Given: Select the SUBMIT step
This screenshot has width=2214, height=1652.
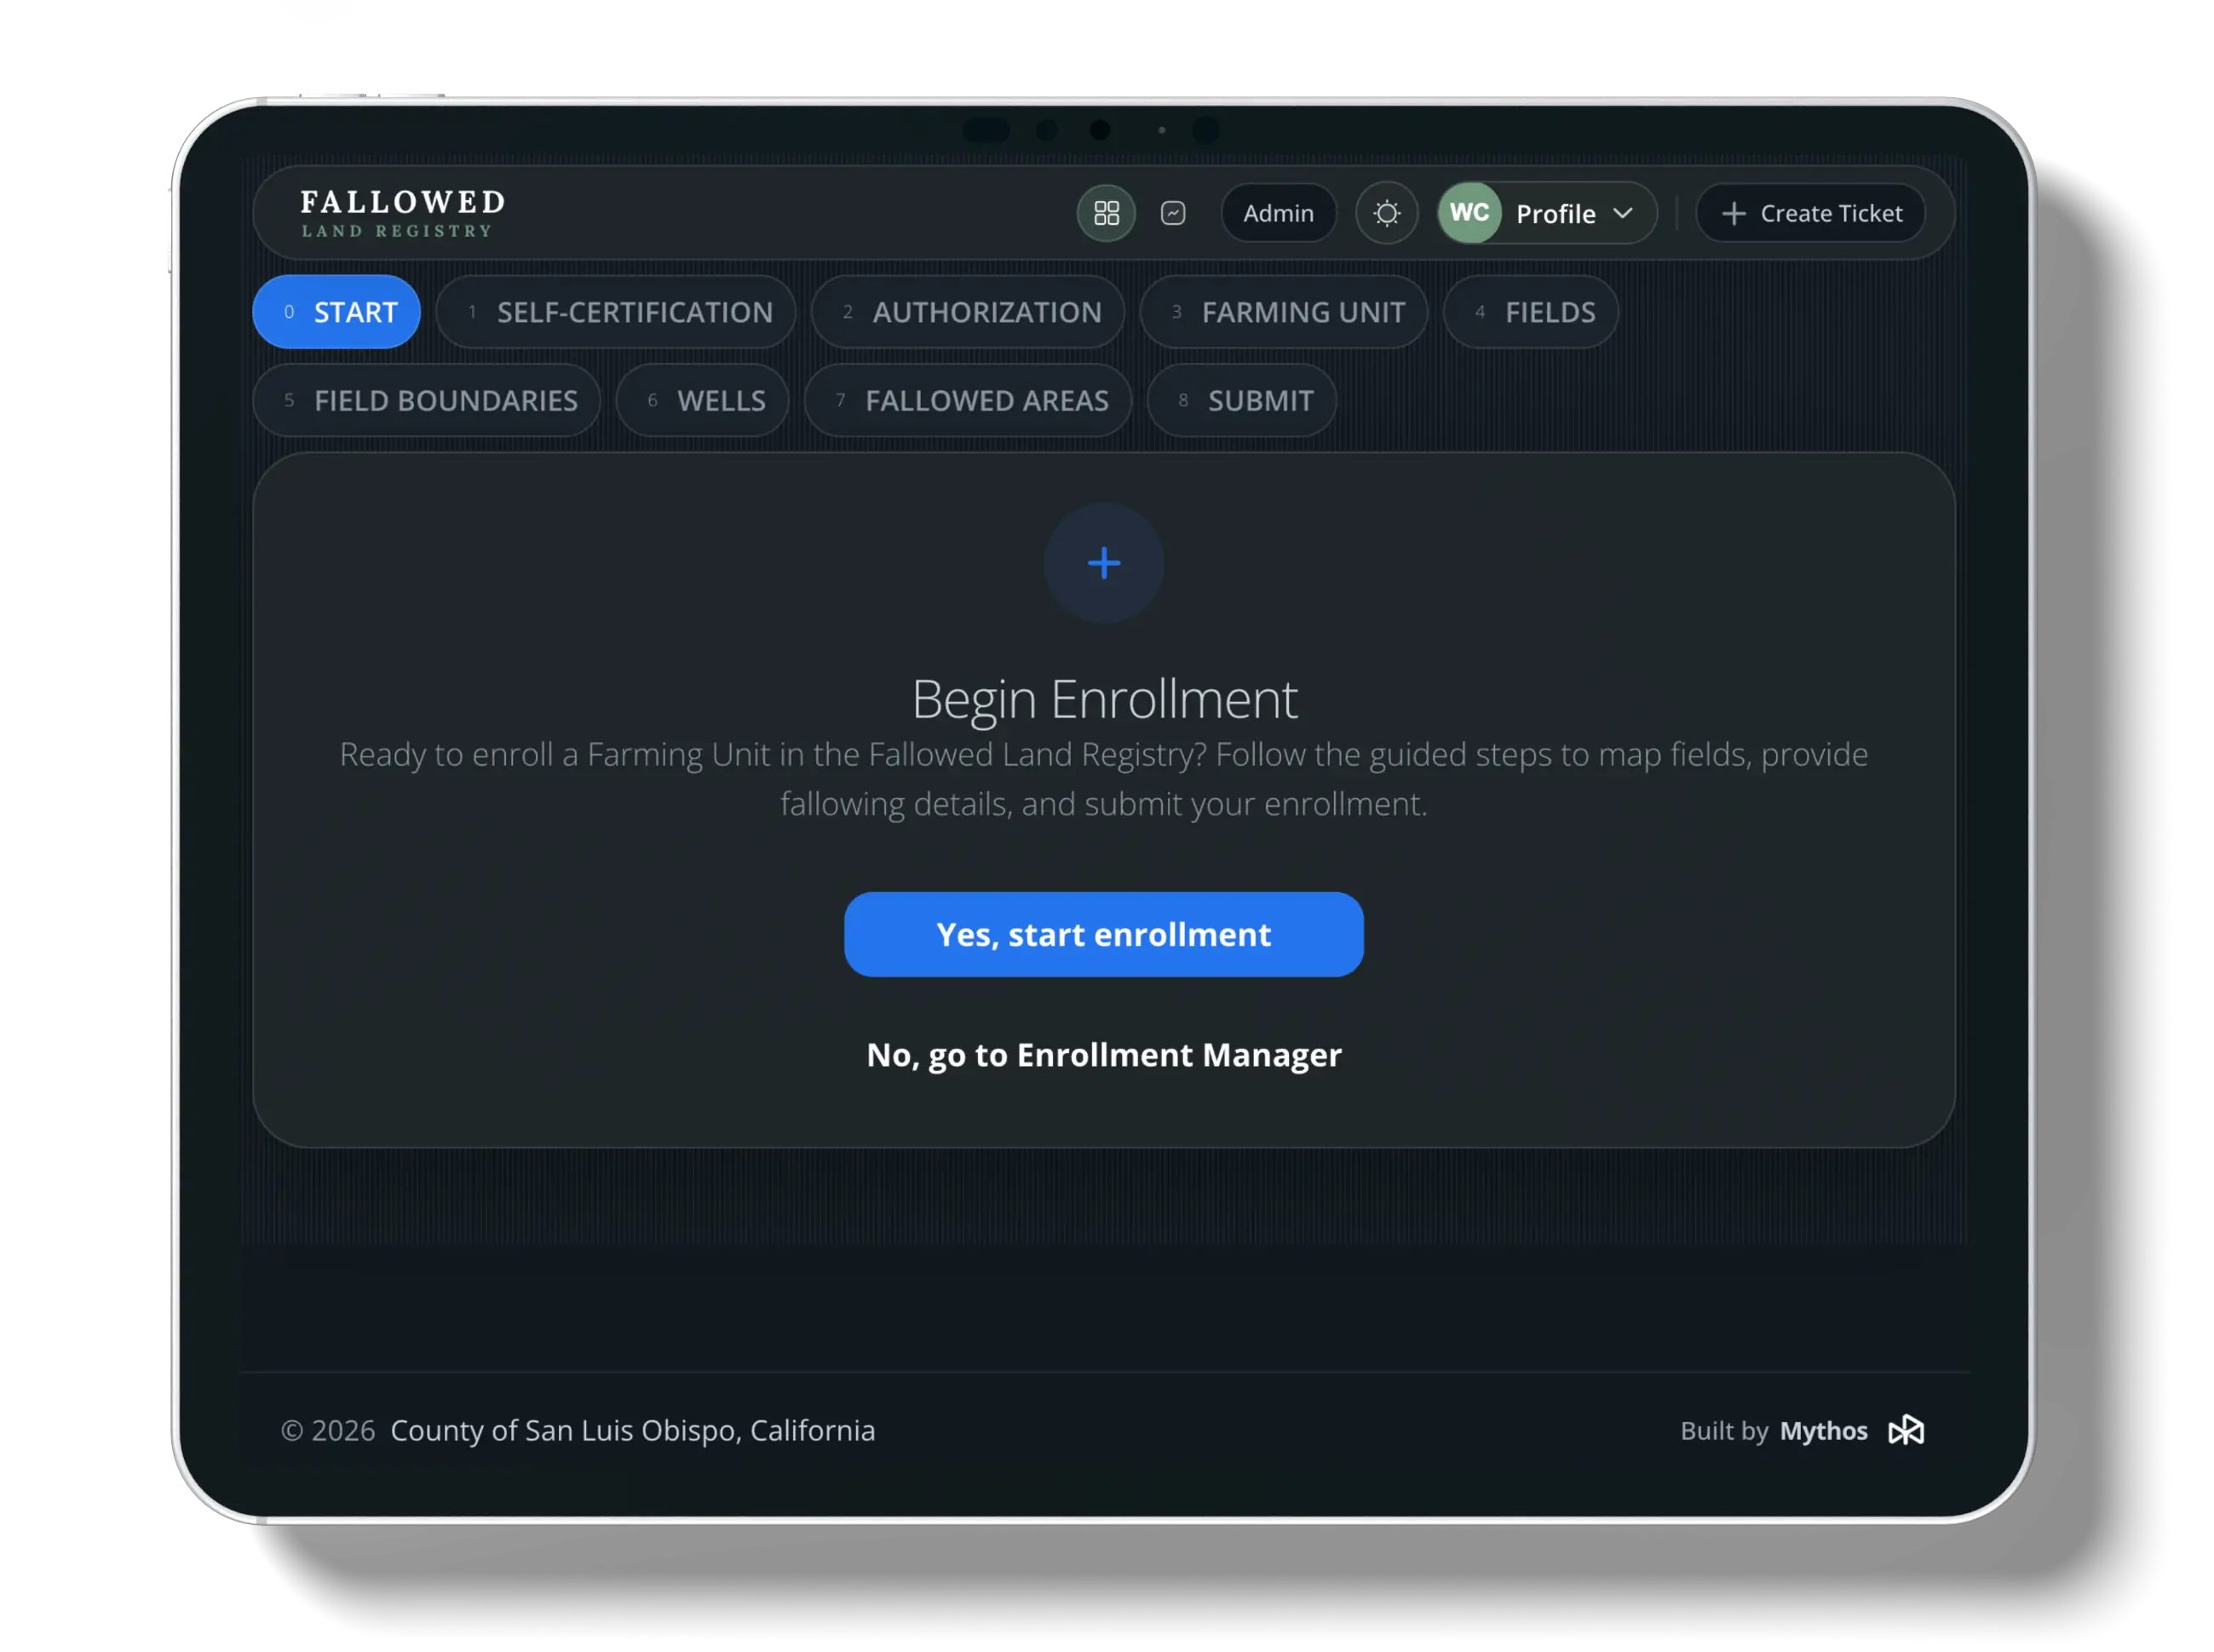Looking at the screenshot, I should [1241, 400].
